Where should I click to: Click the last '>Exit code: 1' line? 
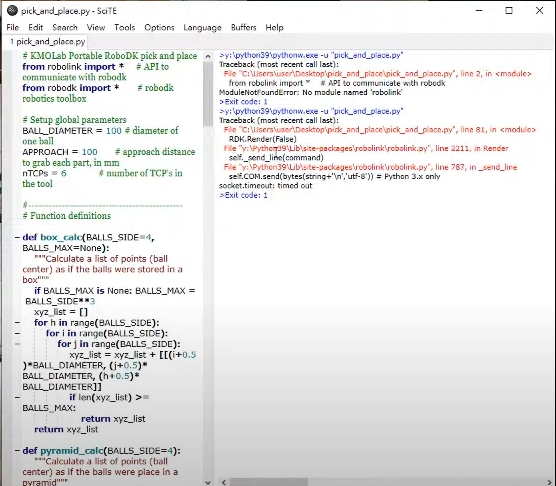click(x=243, y=195)
